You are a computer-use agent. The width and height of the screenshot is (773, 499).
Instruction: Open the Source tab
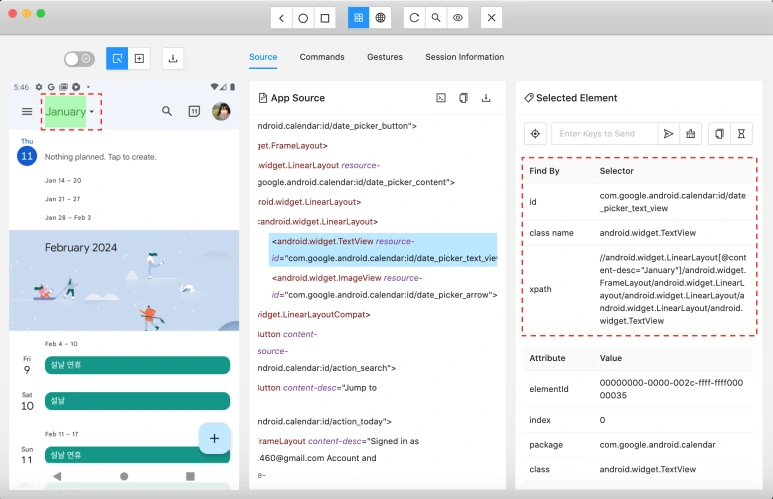tap(263, 57)
